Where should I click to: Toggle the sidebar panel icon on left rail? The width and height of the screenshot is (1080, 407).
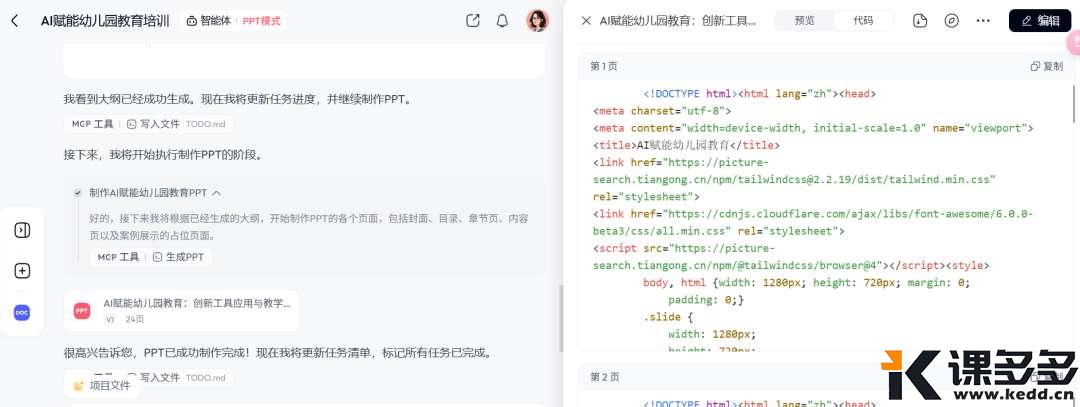coord(22,230)
